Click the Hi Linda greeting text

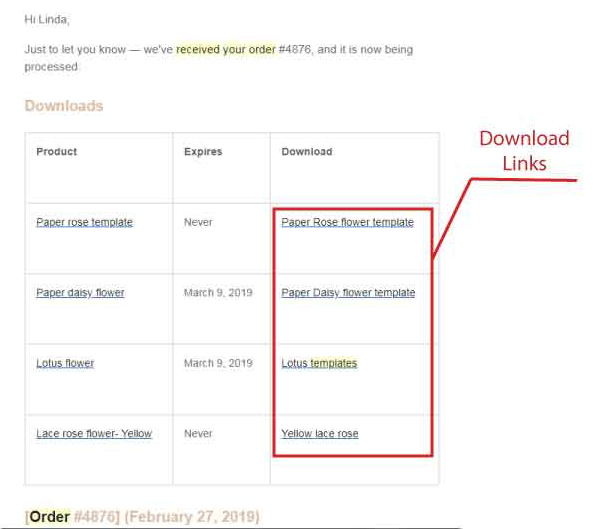click(47, 19)
